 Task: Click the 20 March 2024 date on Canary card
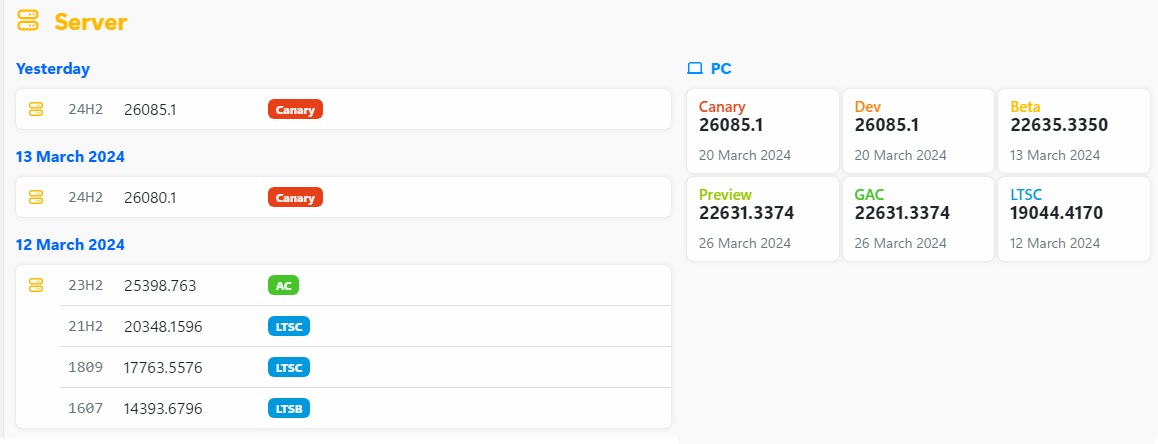(x=745, y=155)
